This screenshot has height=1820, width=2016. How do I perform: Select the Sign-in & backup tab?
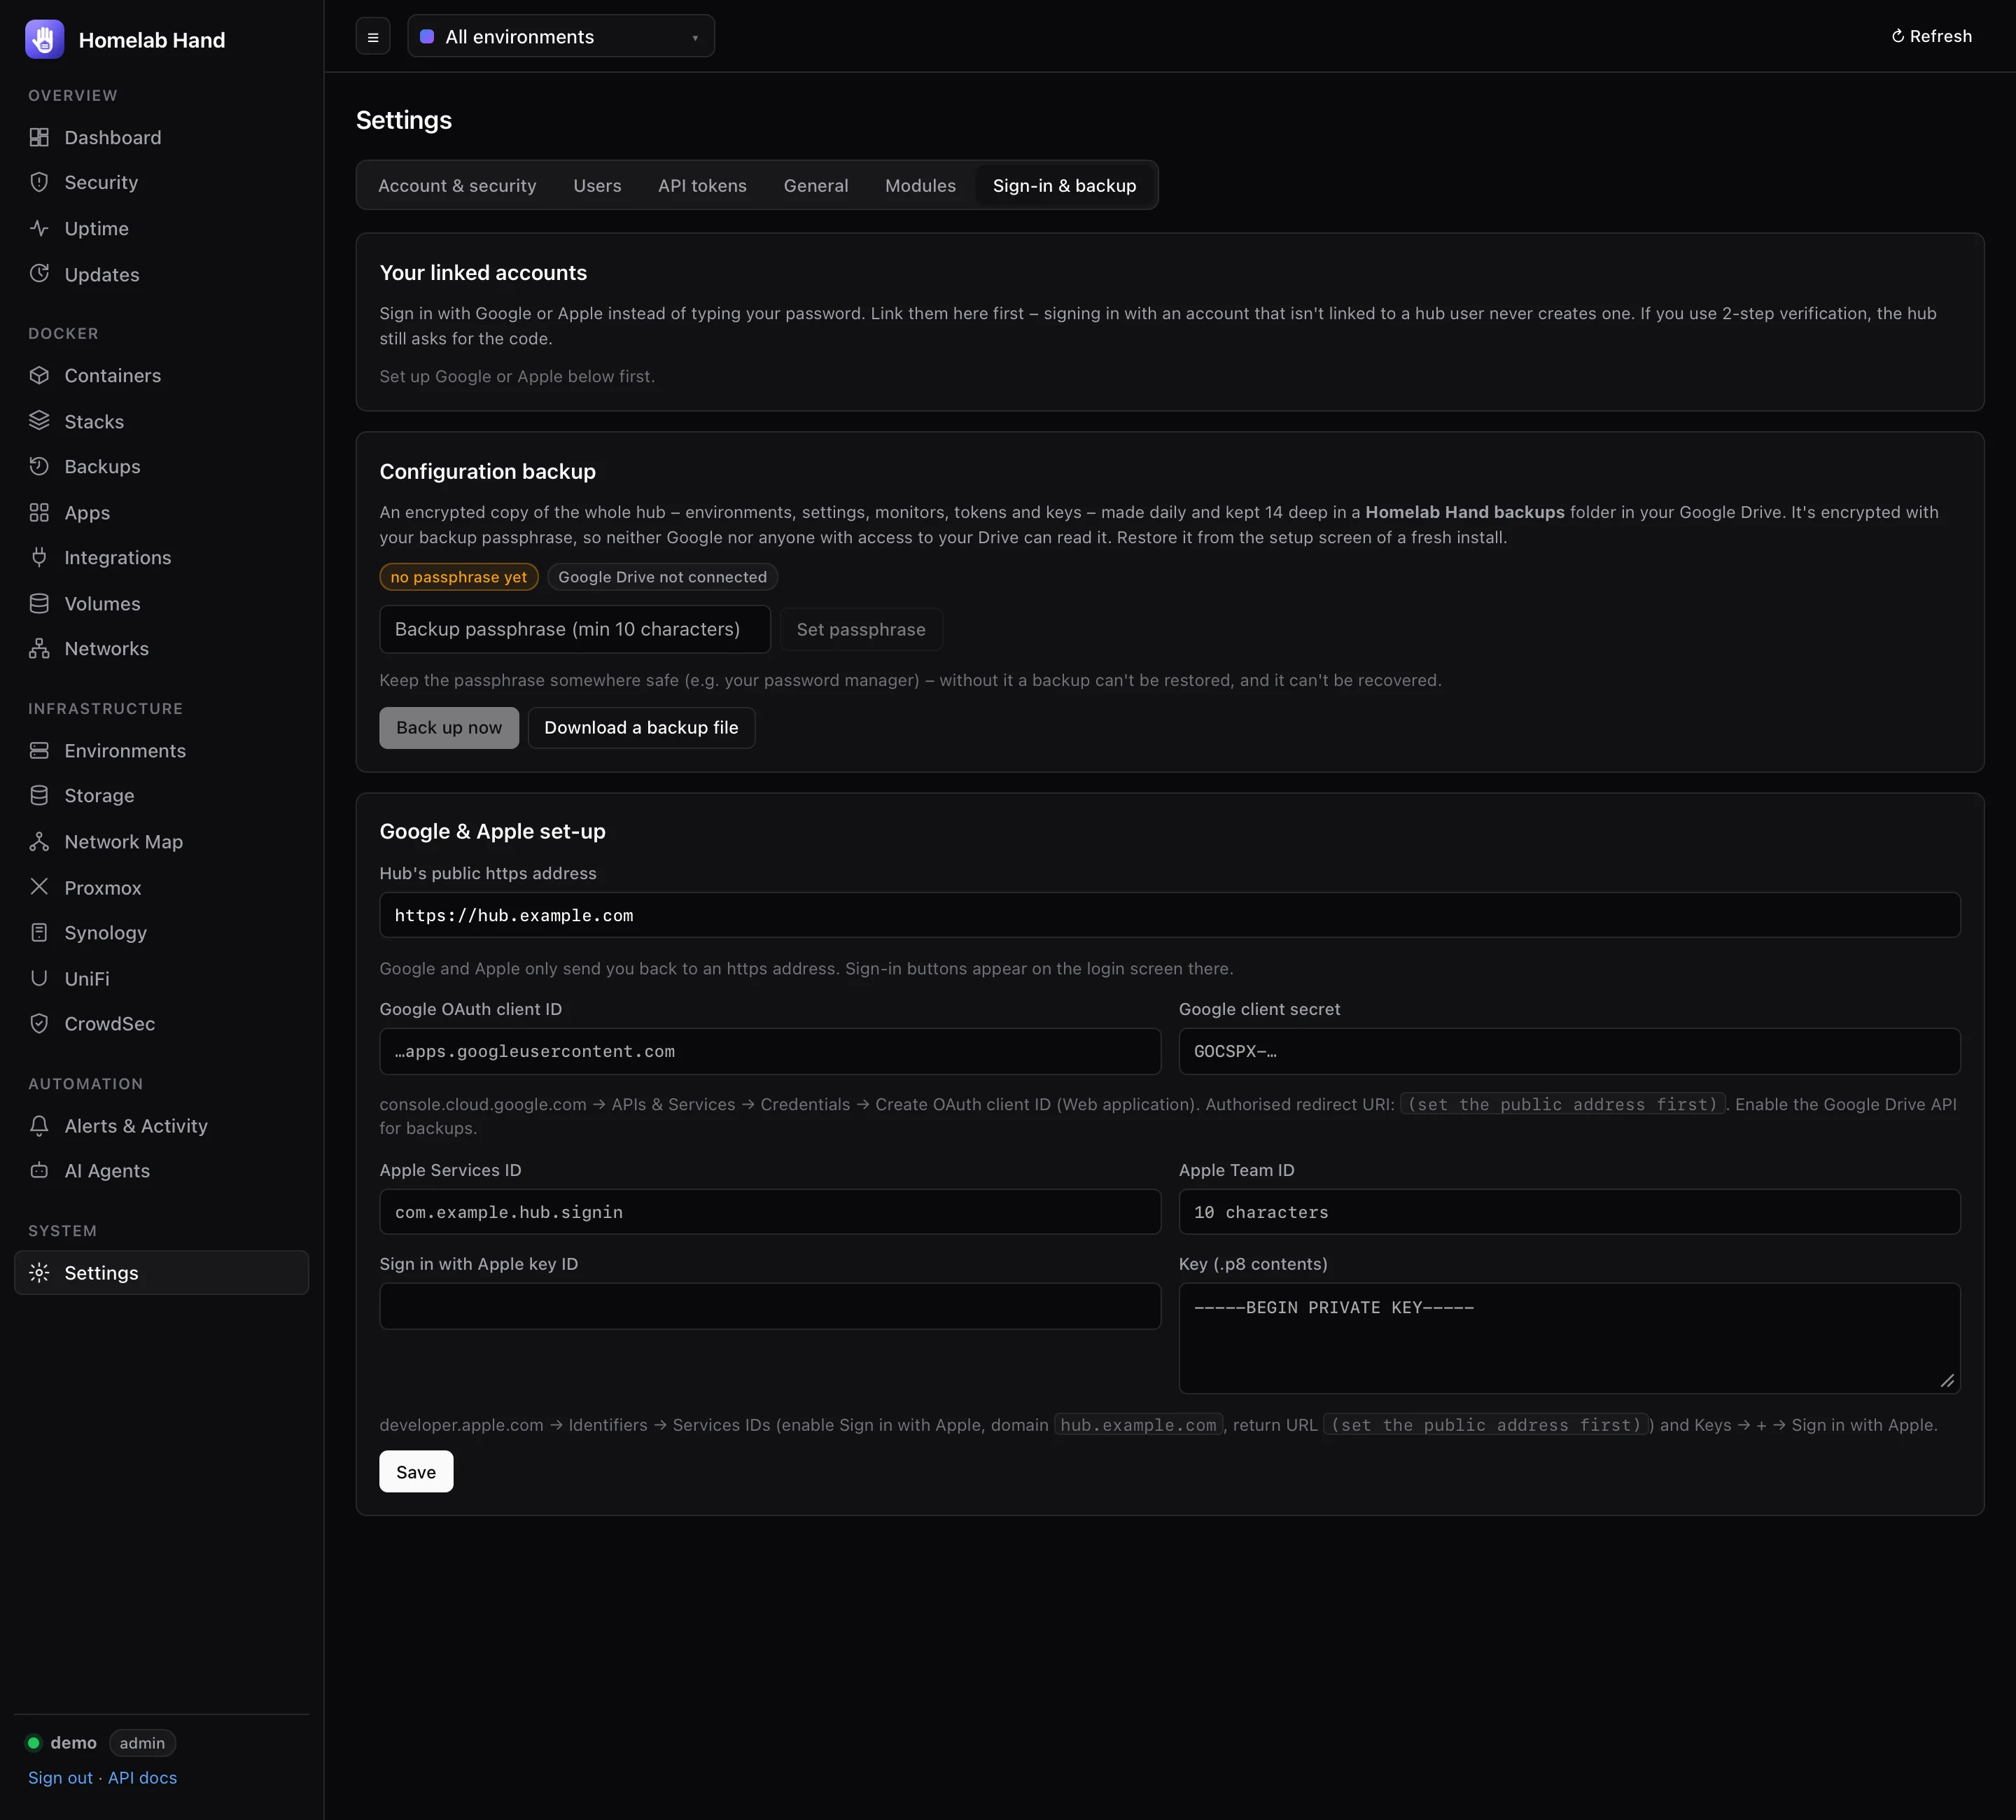click(1064, 185)
